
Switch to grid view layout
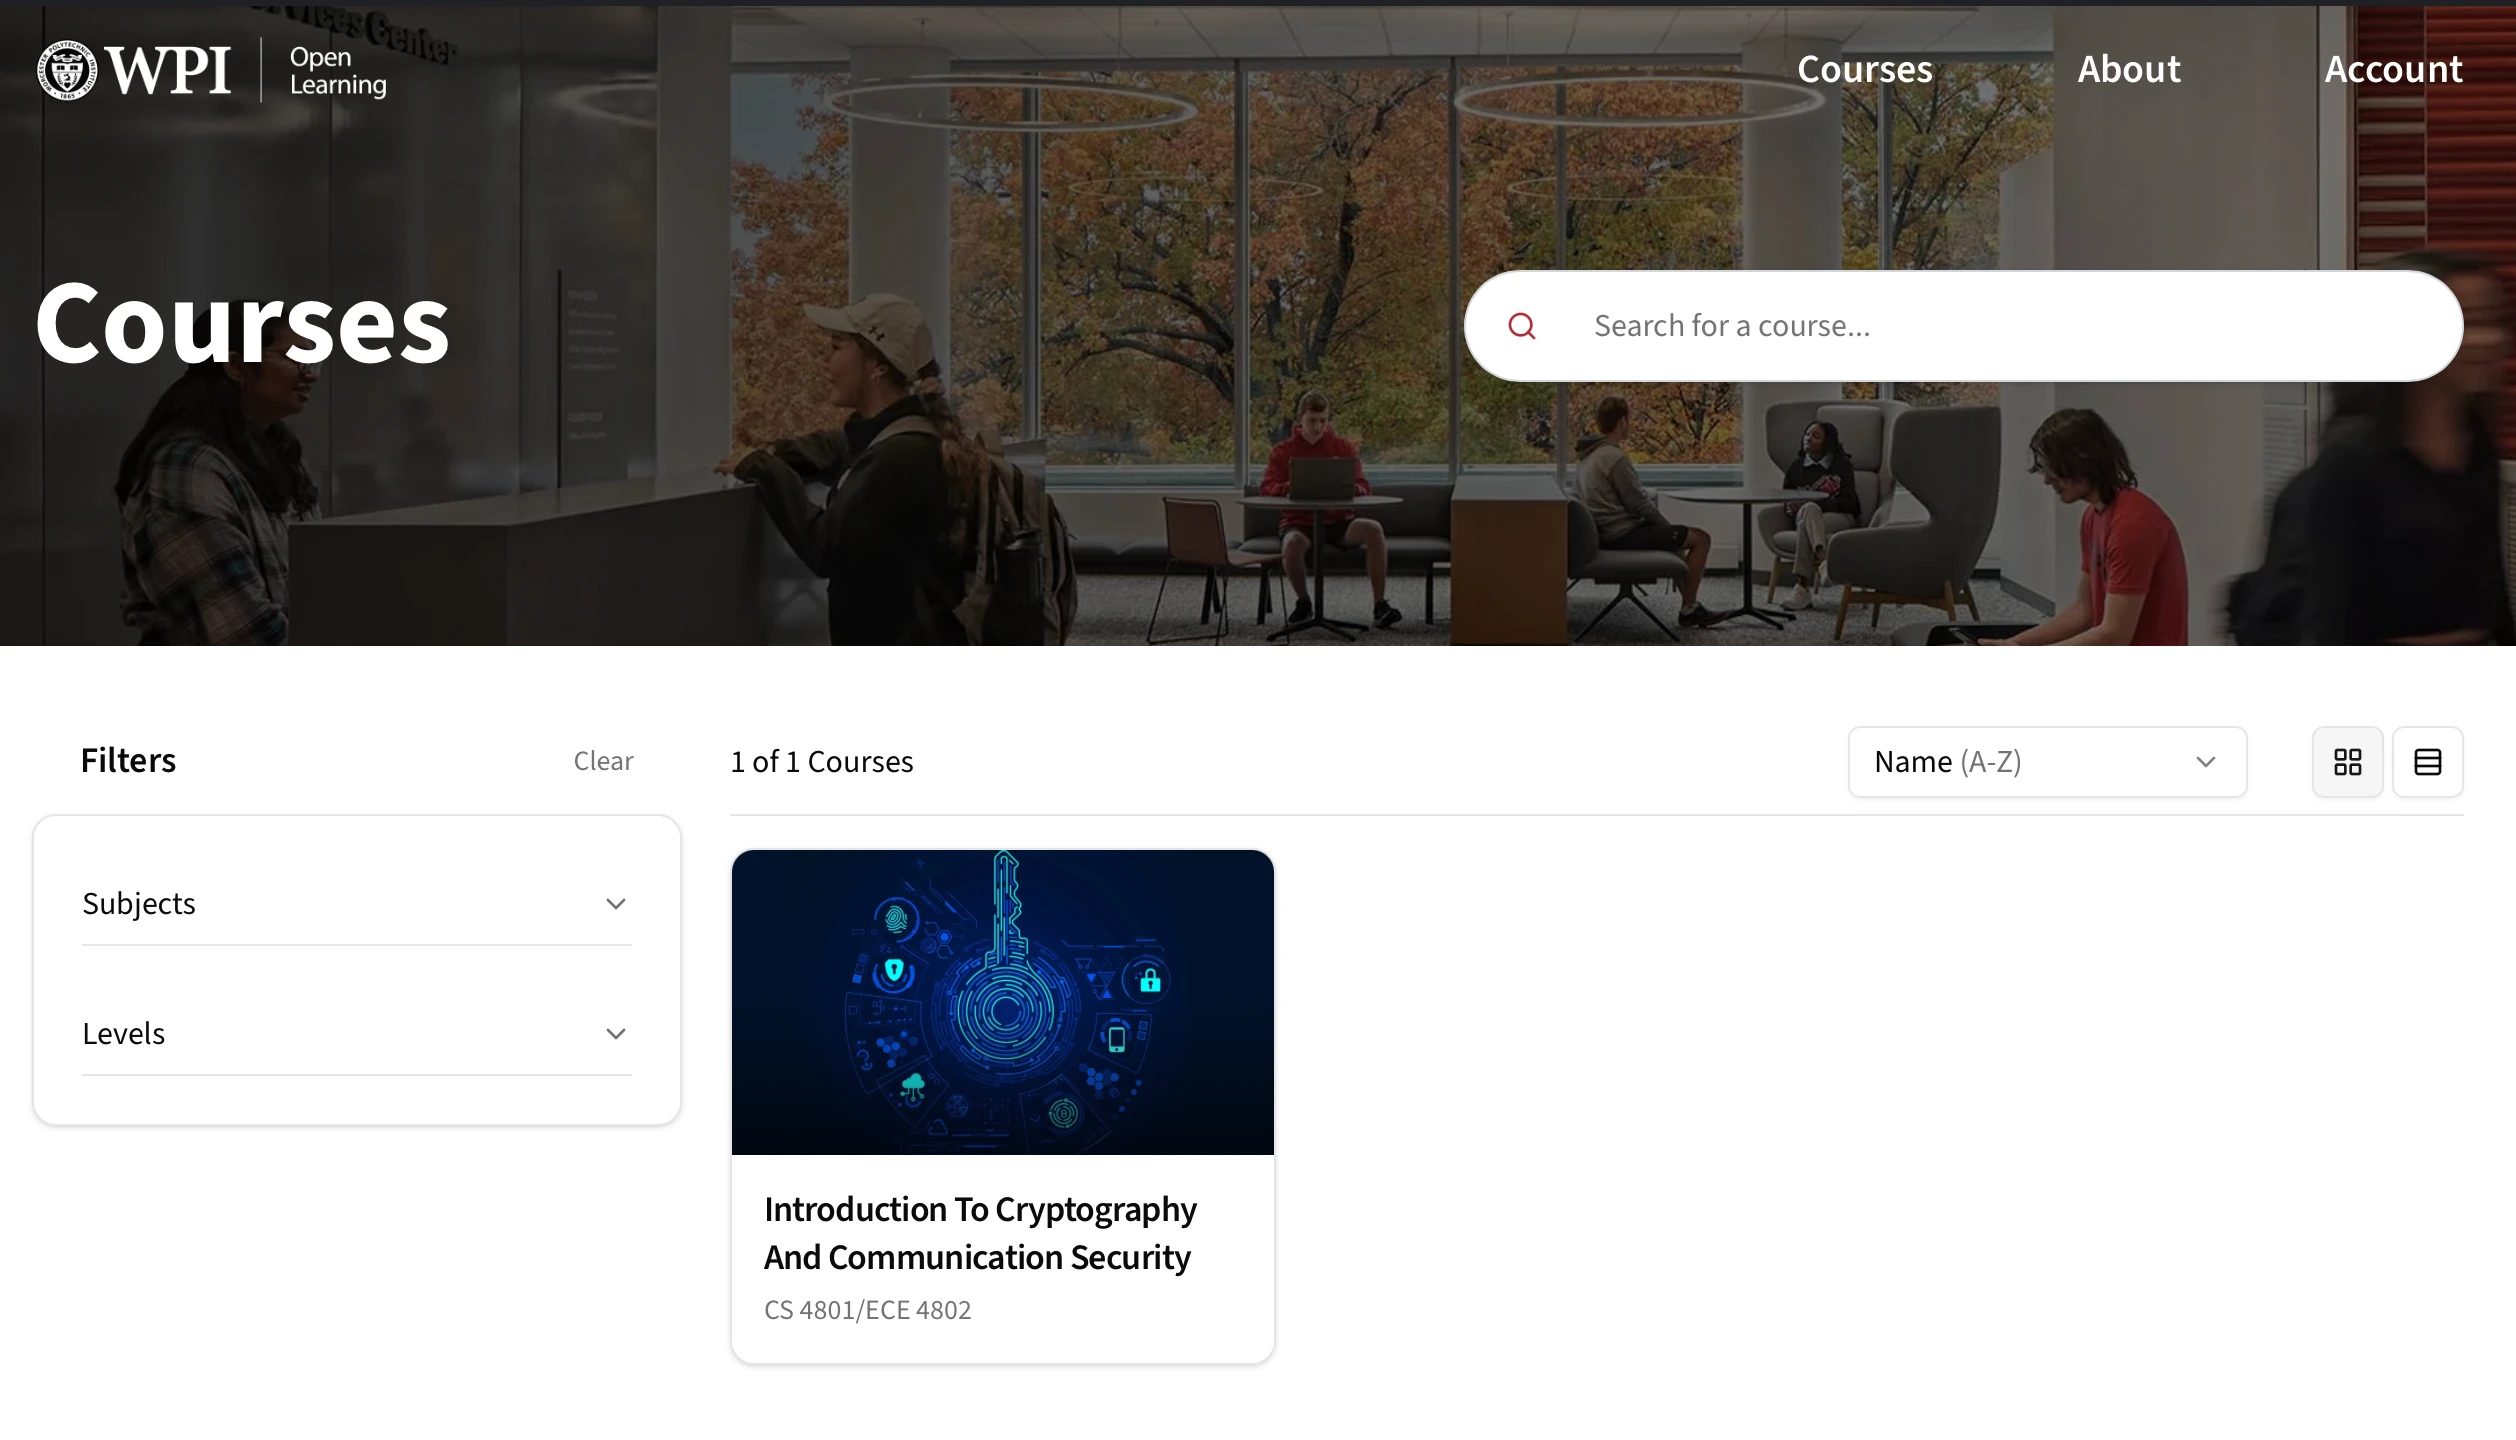point(2347,762)
